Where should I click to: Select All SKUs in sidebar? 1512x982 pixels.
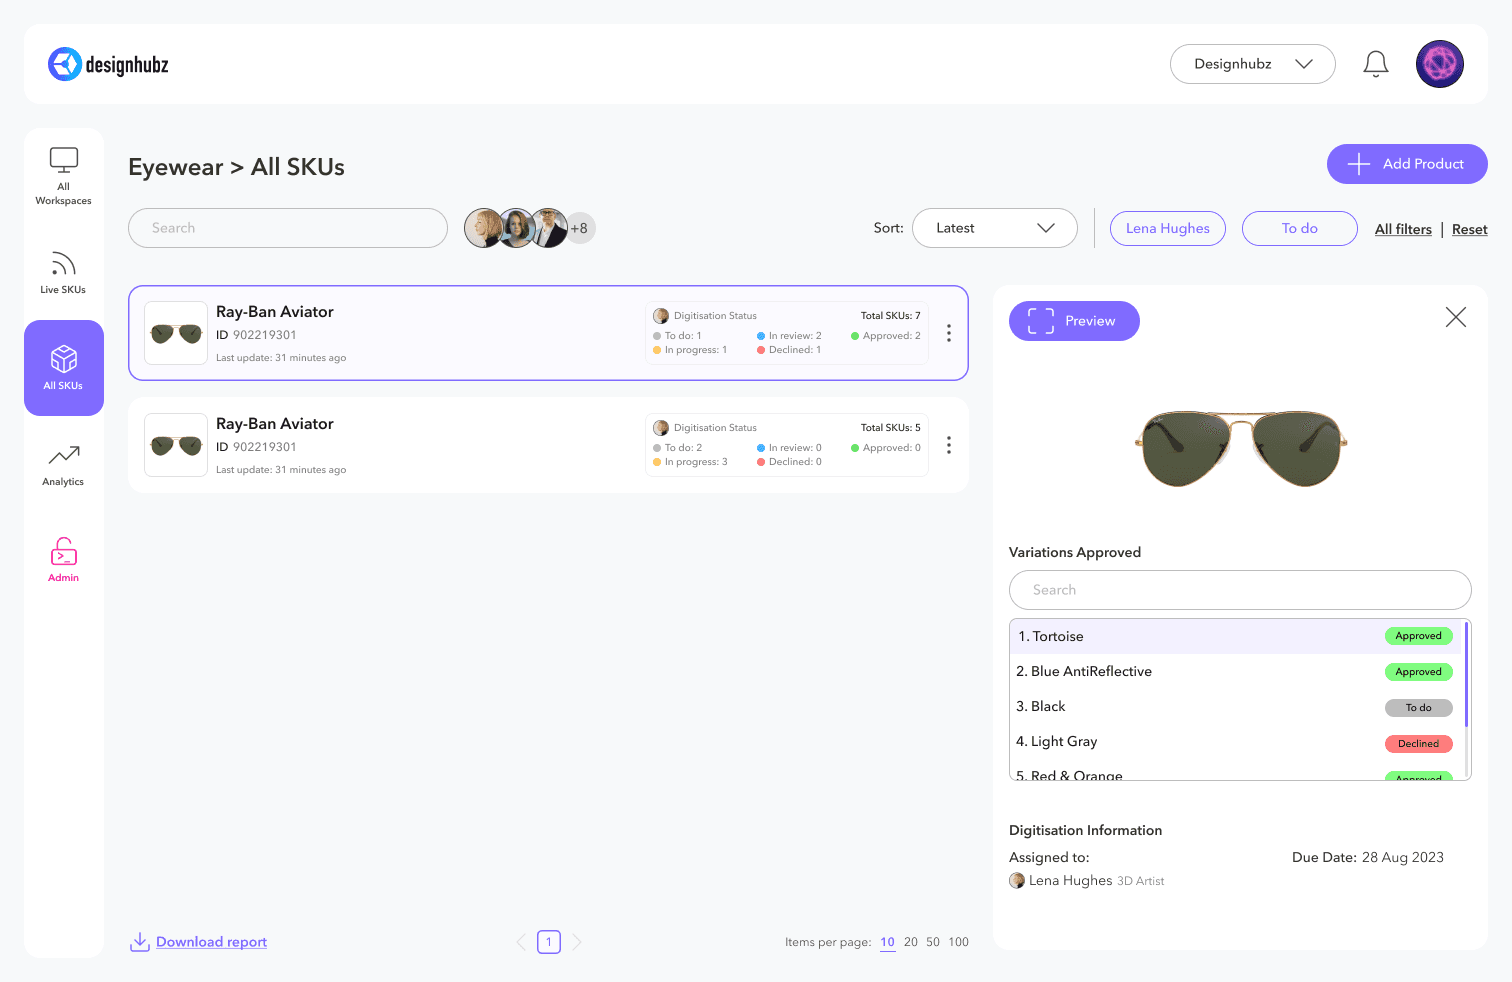(x=64, y=368)
